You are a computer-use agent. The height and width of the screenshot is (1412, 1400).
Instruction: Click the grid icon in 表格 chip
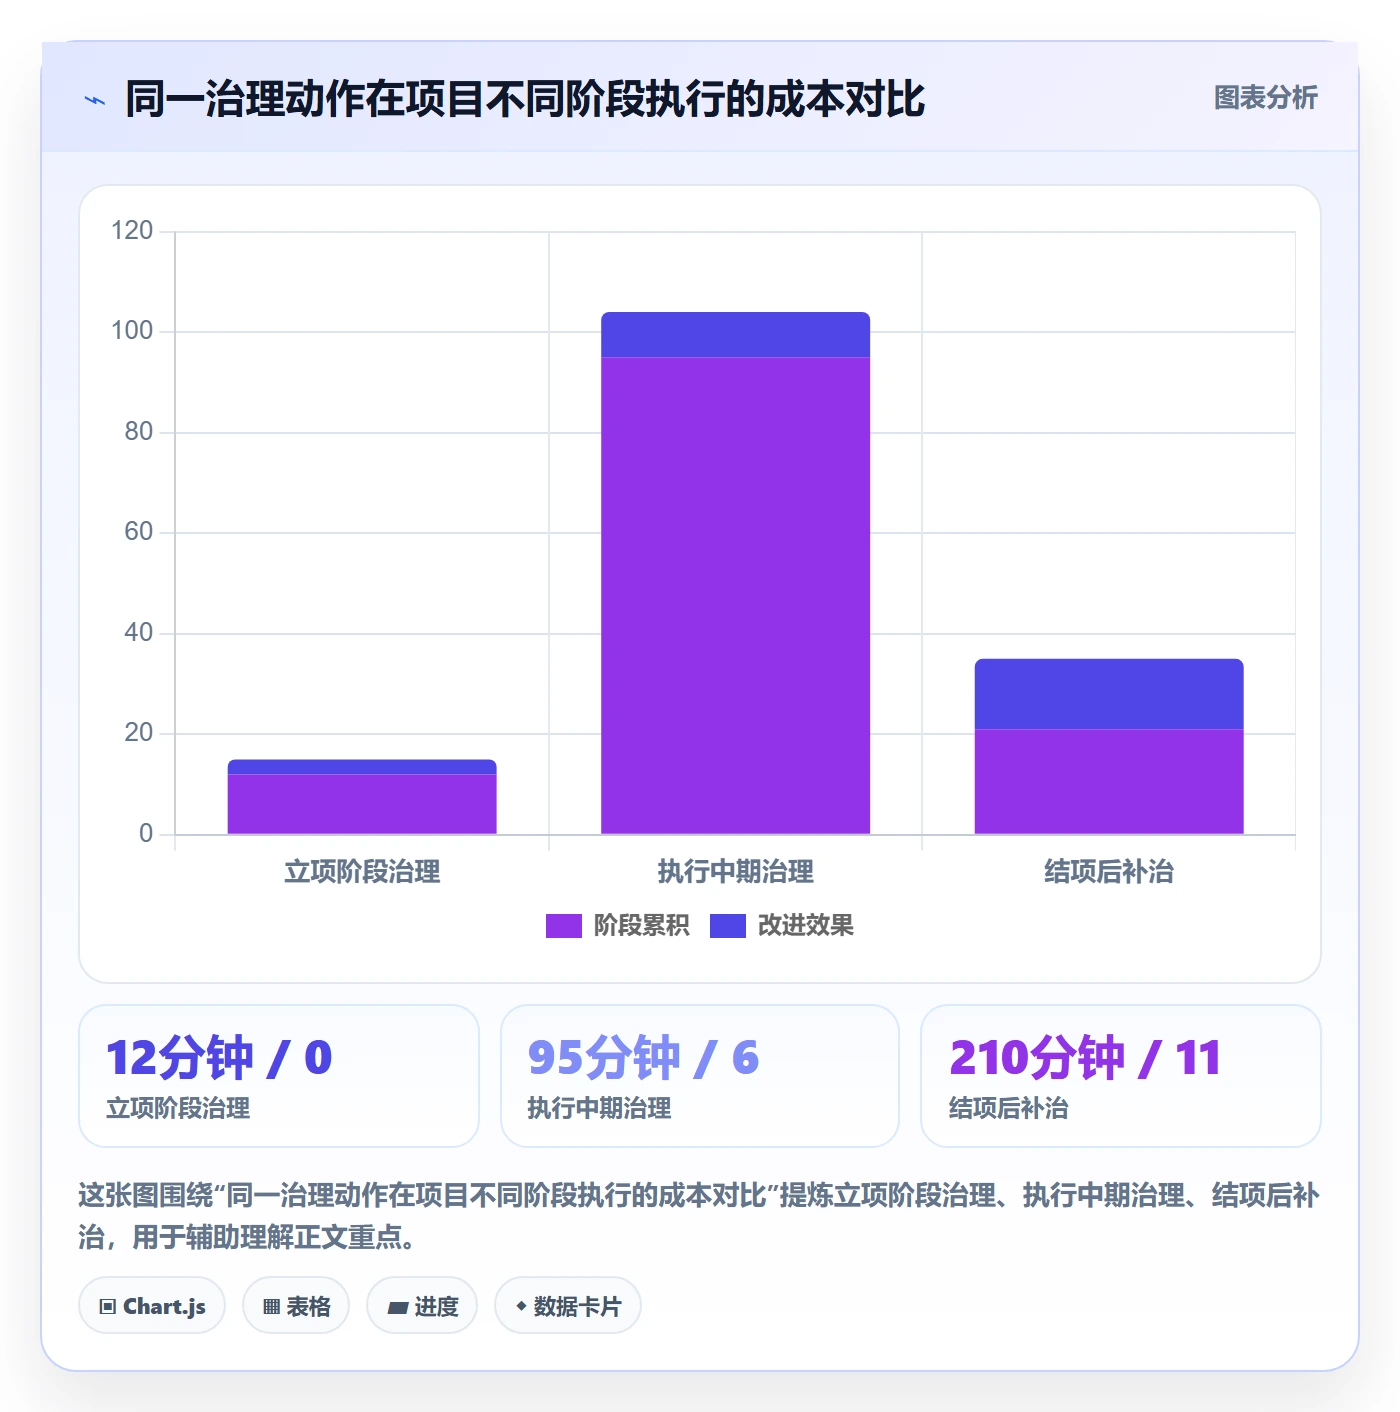coord(271,1306)
